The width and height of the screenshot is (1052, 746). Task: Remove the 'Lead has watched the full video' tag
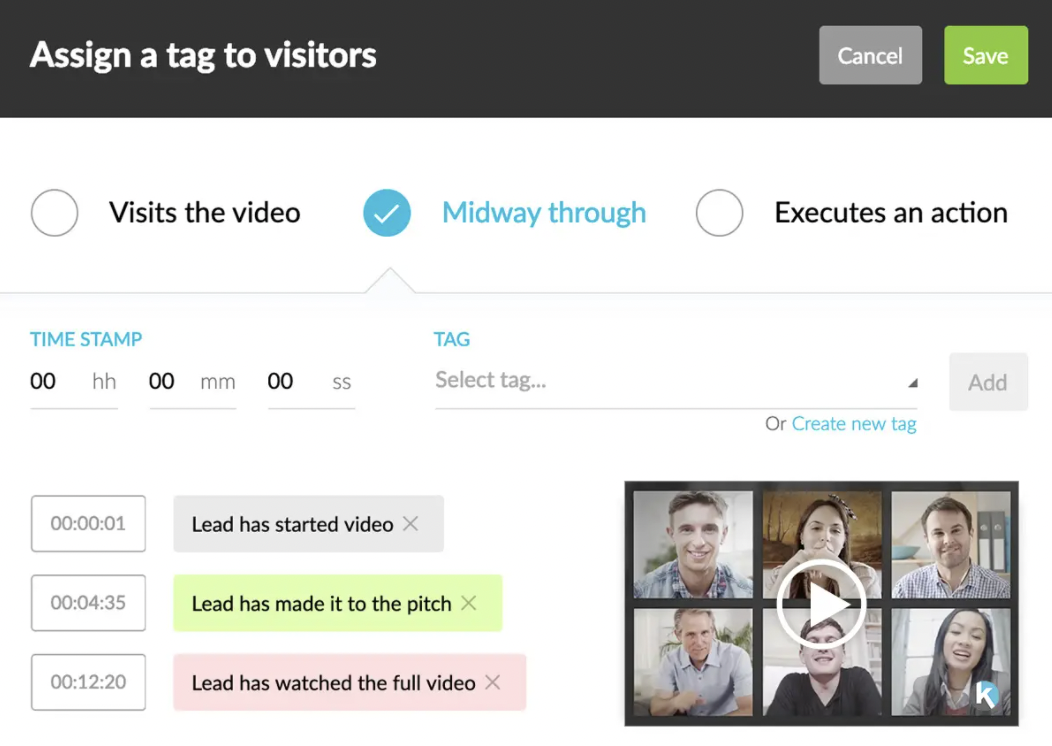(x=492, y=682)
